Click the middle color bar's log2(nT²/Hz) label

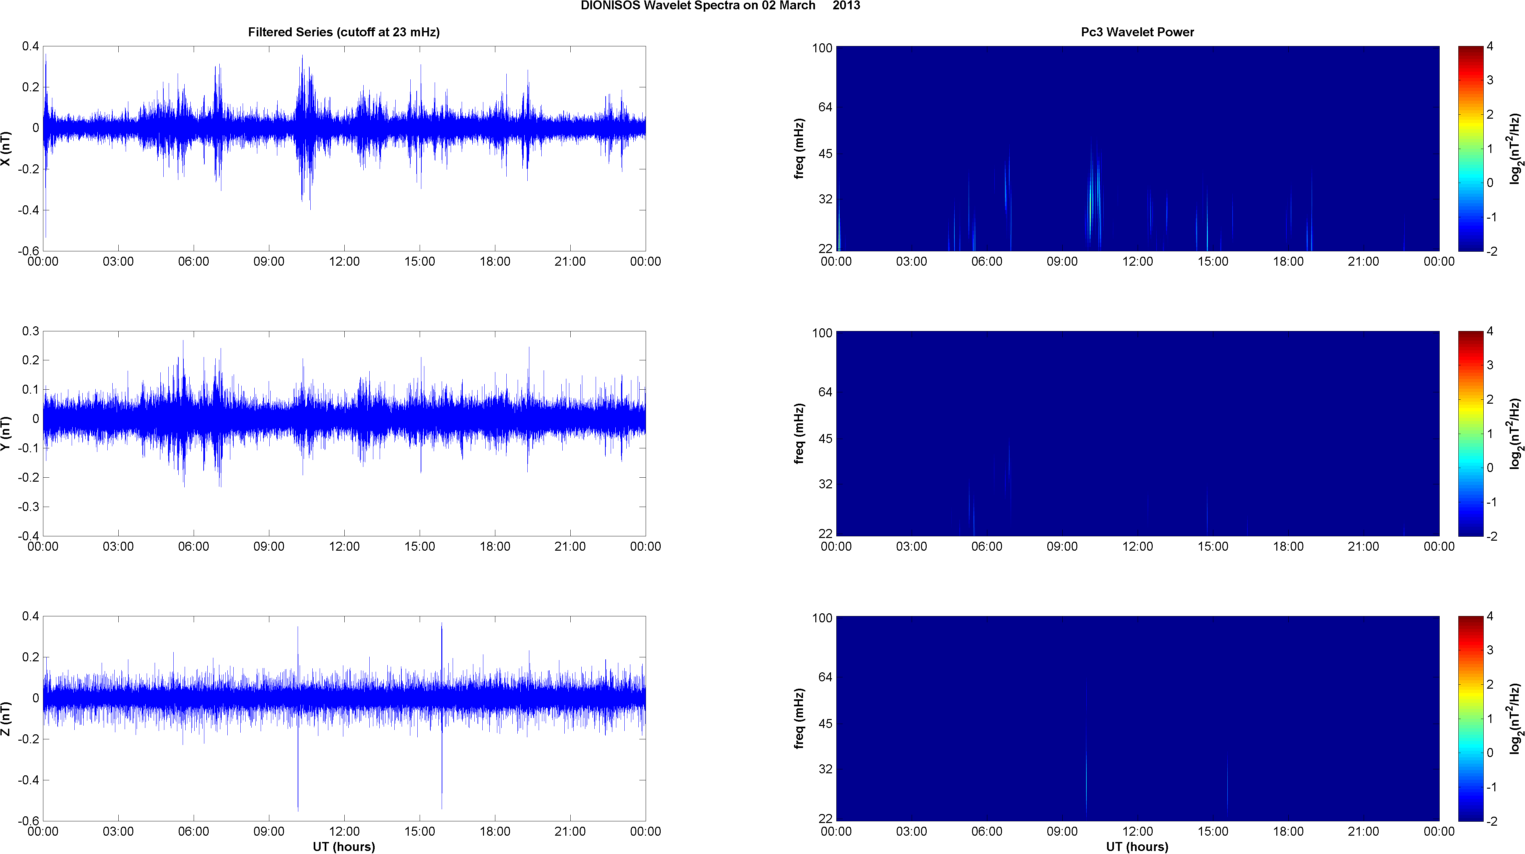[x=1517, y=434]
